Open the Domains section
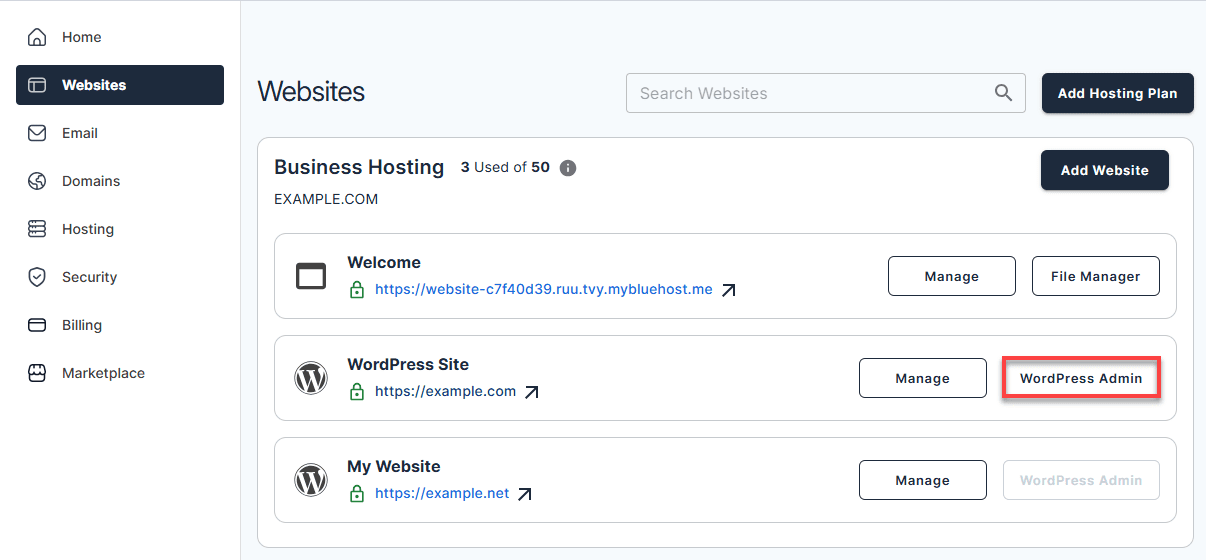1206x560 pixels. (90, 181)
